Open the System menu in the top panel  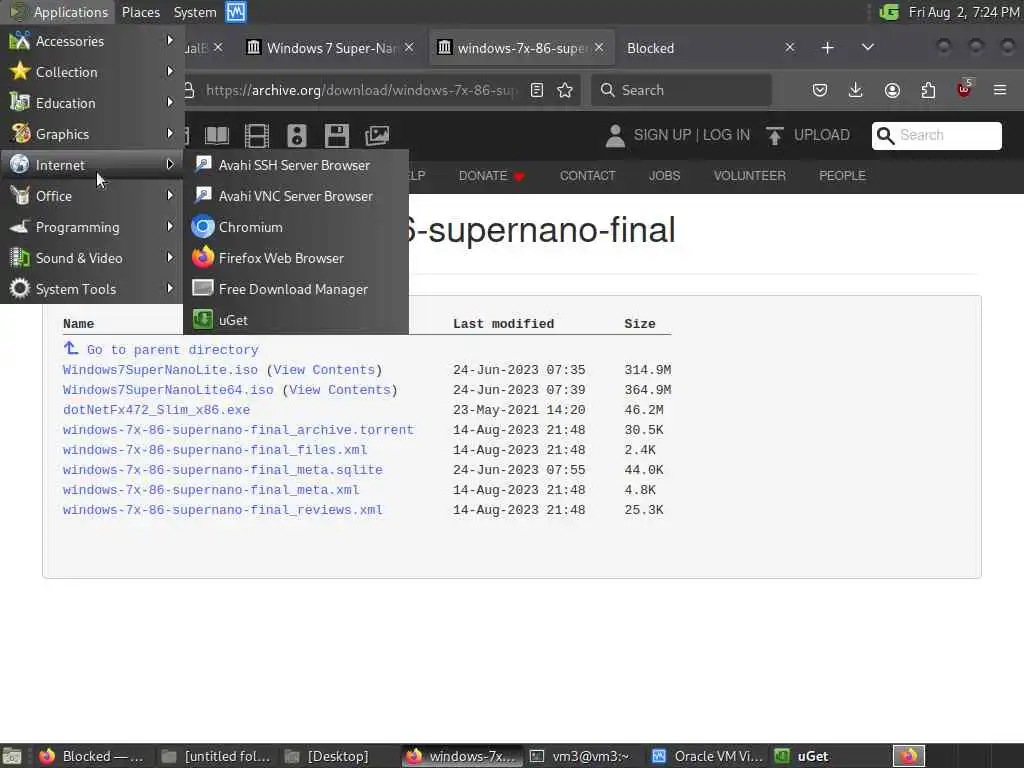(195, 12)
